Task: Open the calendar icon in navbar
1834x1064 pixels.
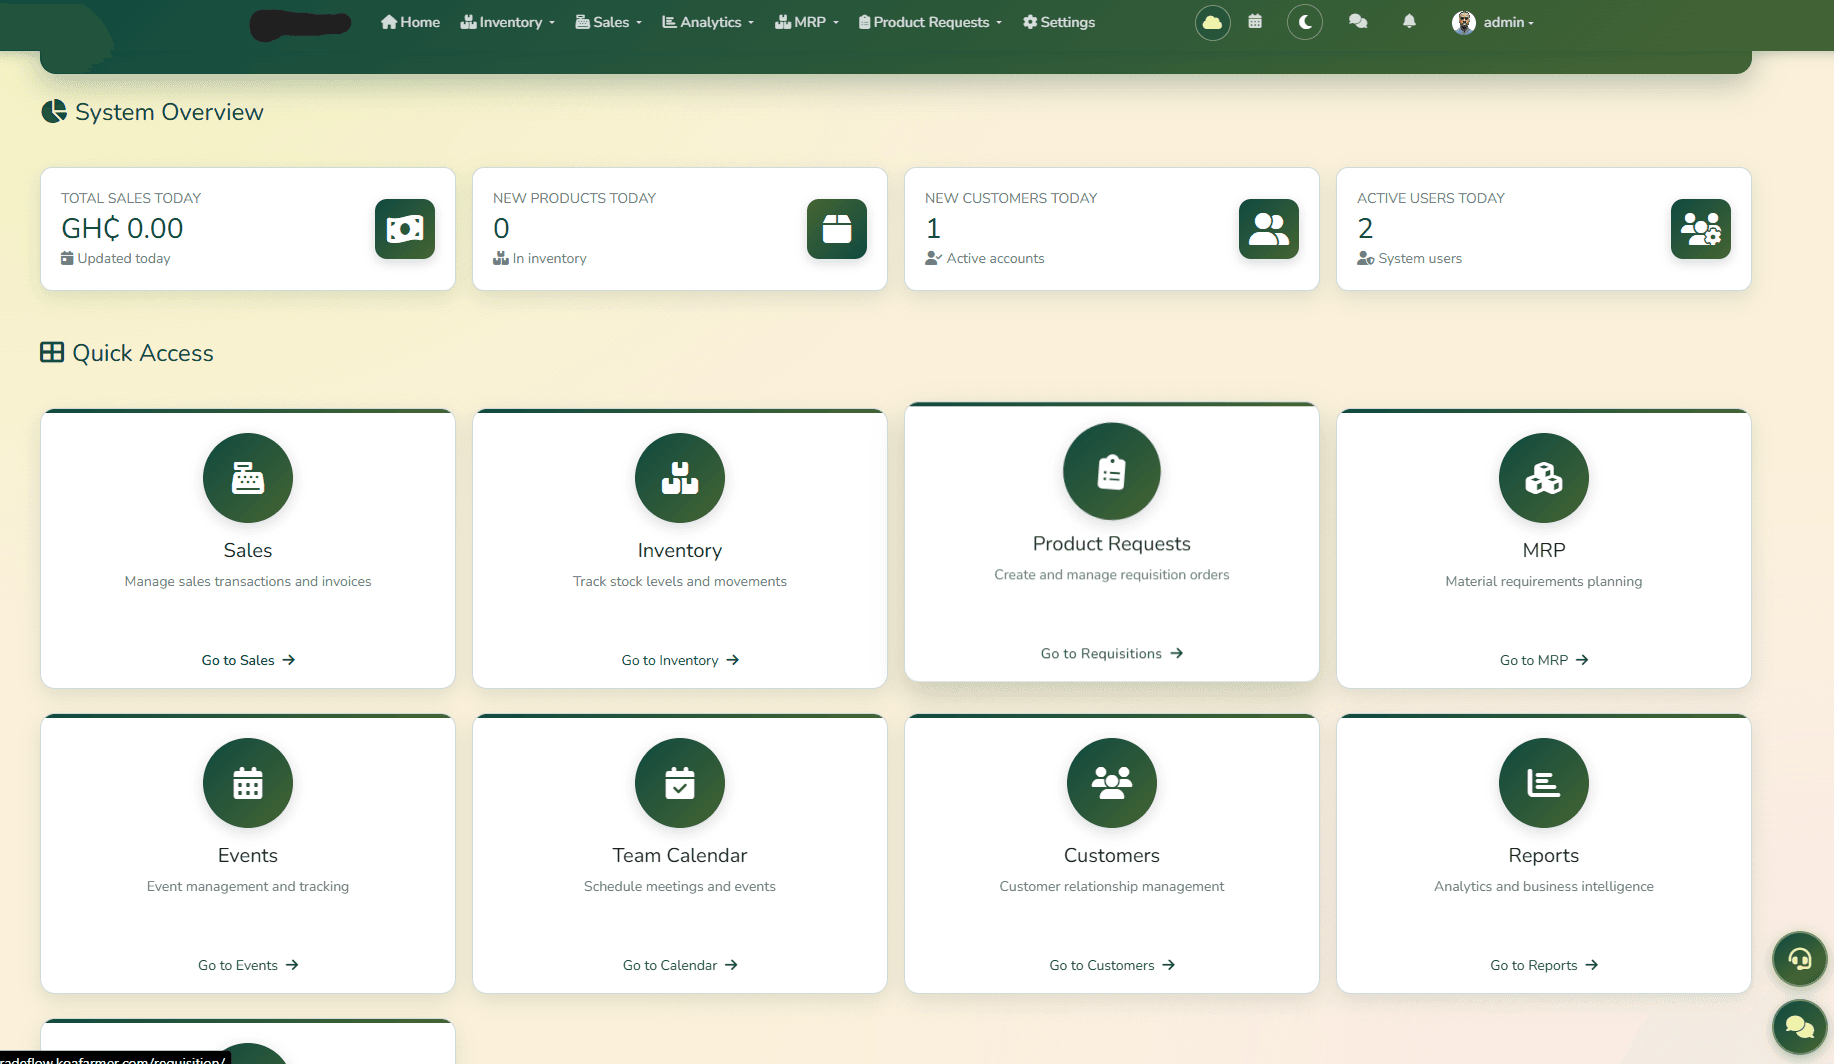Action: 1255,22
